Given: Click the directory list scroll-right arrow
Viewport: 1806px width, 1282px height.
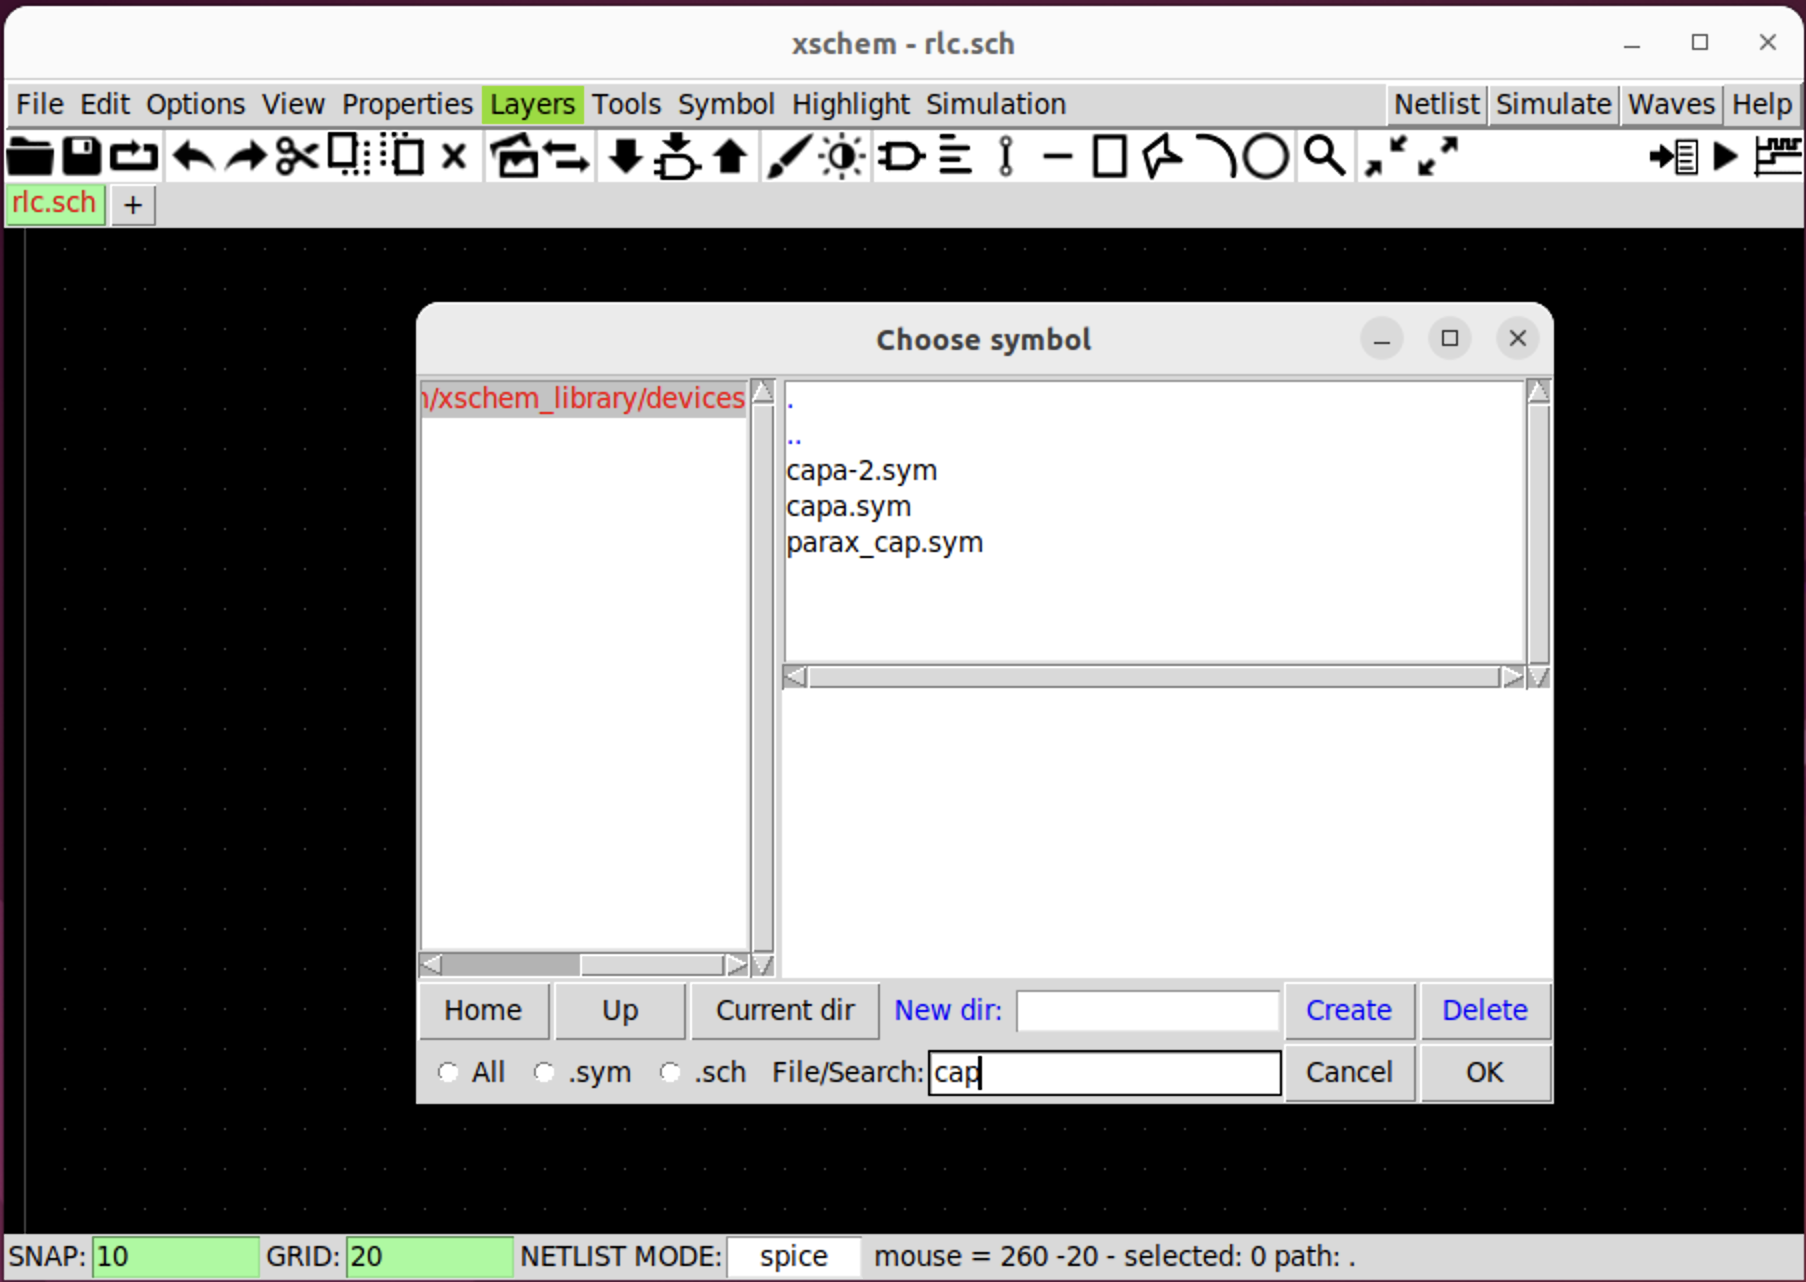Looking at the screenshot, I should coord(737,965).
